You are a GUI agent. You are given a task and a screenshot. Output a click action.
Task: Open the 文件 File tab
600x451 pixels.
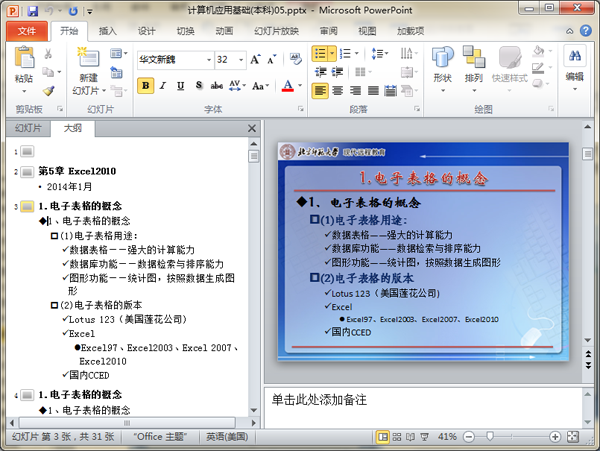point(27,31)
